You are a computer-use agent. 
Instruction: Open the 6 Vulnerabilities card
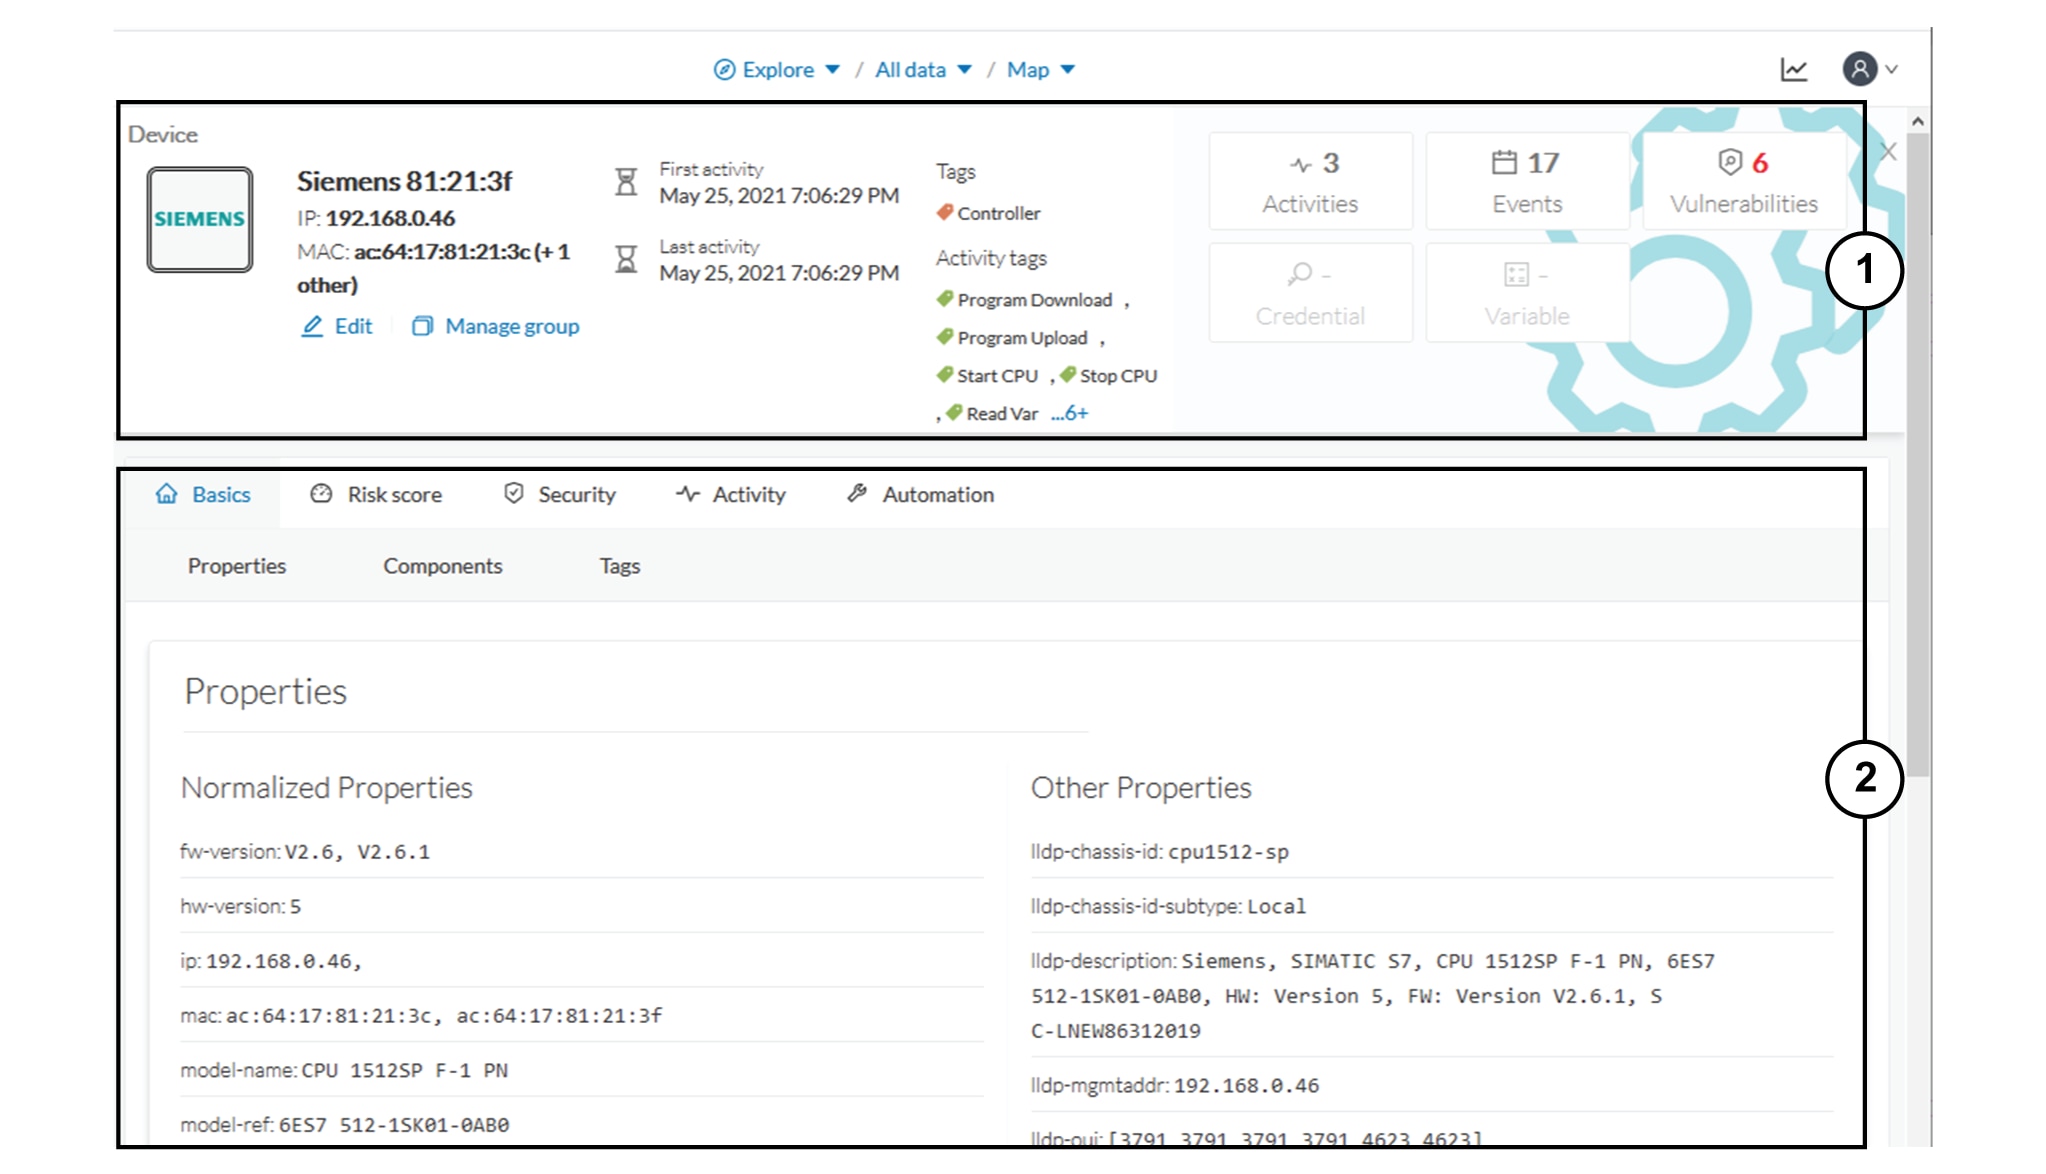(1744, 181)
